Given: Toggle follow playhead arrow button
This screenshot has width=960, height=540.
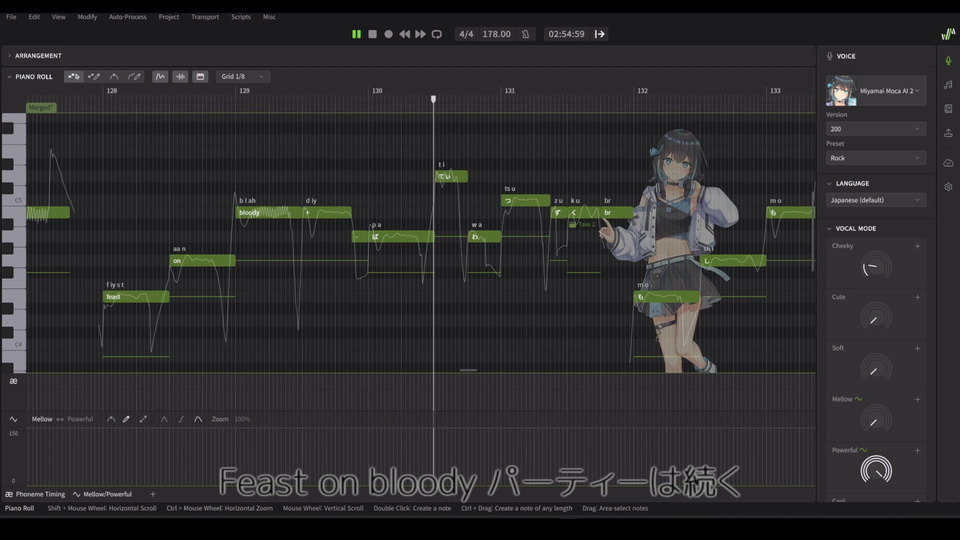Looking at the screenshot, I should (600, 34).
